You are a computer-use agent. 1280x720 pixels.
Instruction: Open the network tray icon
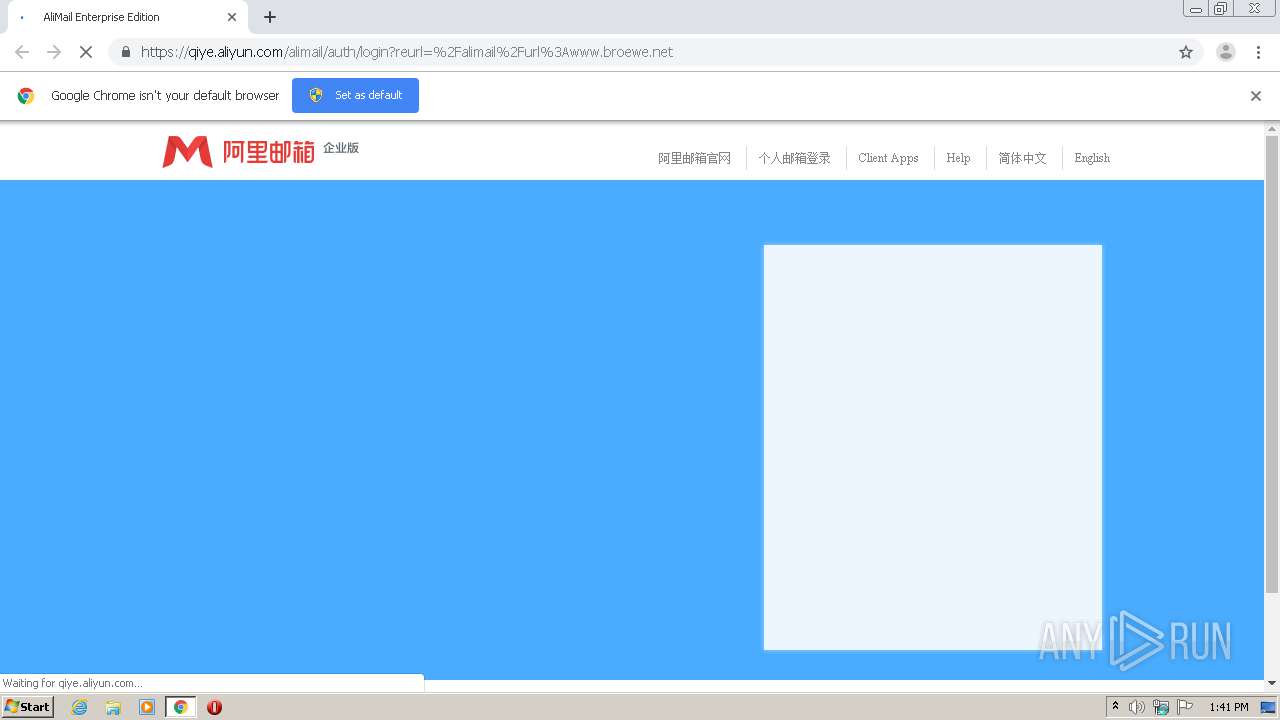[x=1161, y=707]
